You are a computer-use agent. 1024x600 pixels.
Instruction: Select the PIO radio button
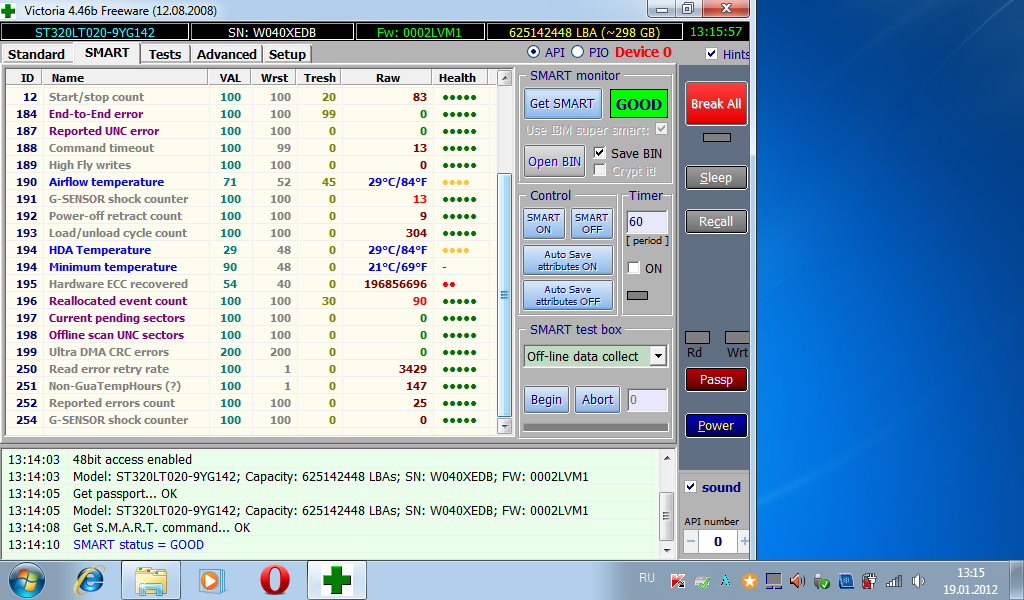tap(578, 52)
